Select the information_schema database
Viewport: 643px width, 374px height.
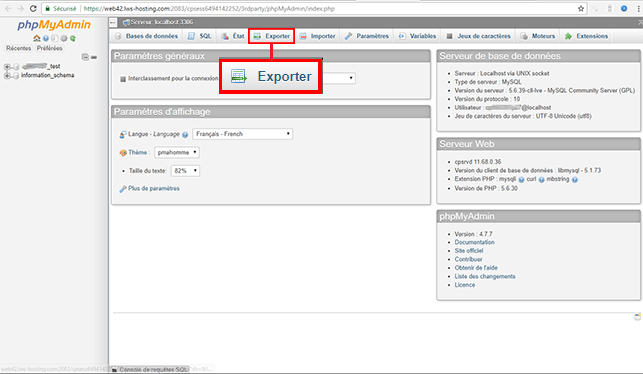(48, 75)
